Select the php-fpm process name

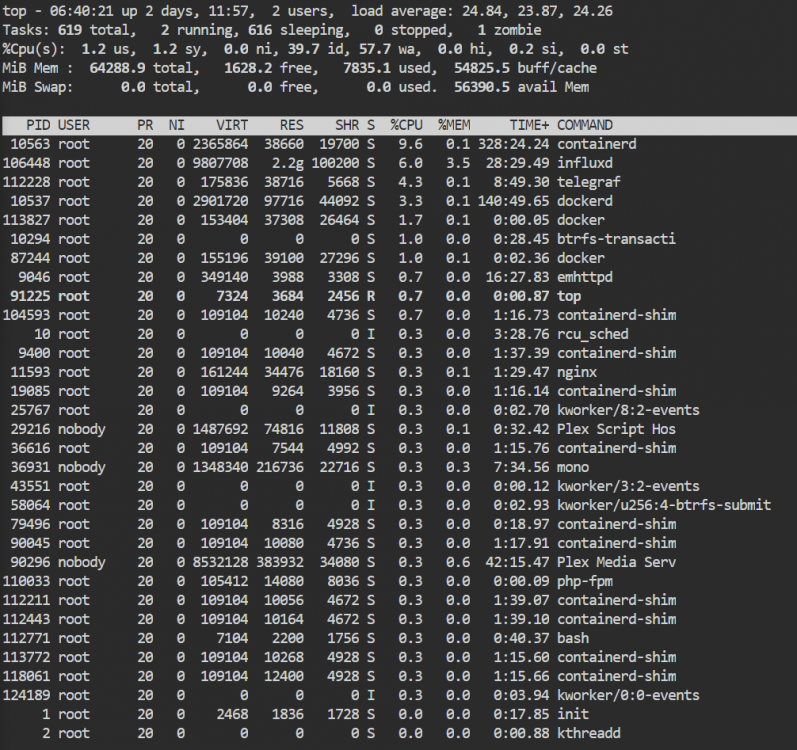tap(585, 581)
